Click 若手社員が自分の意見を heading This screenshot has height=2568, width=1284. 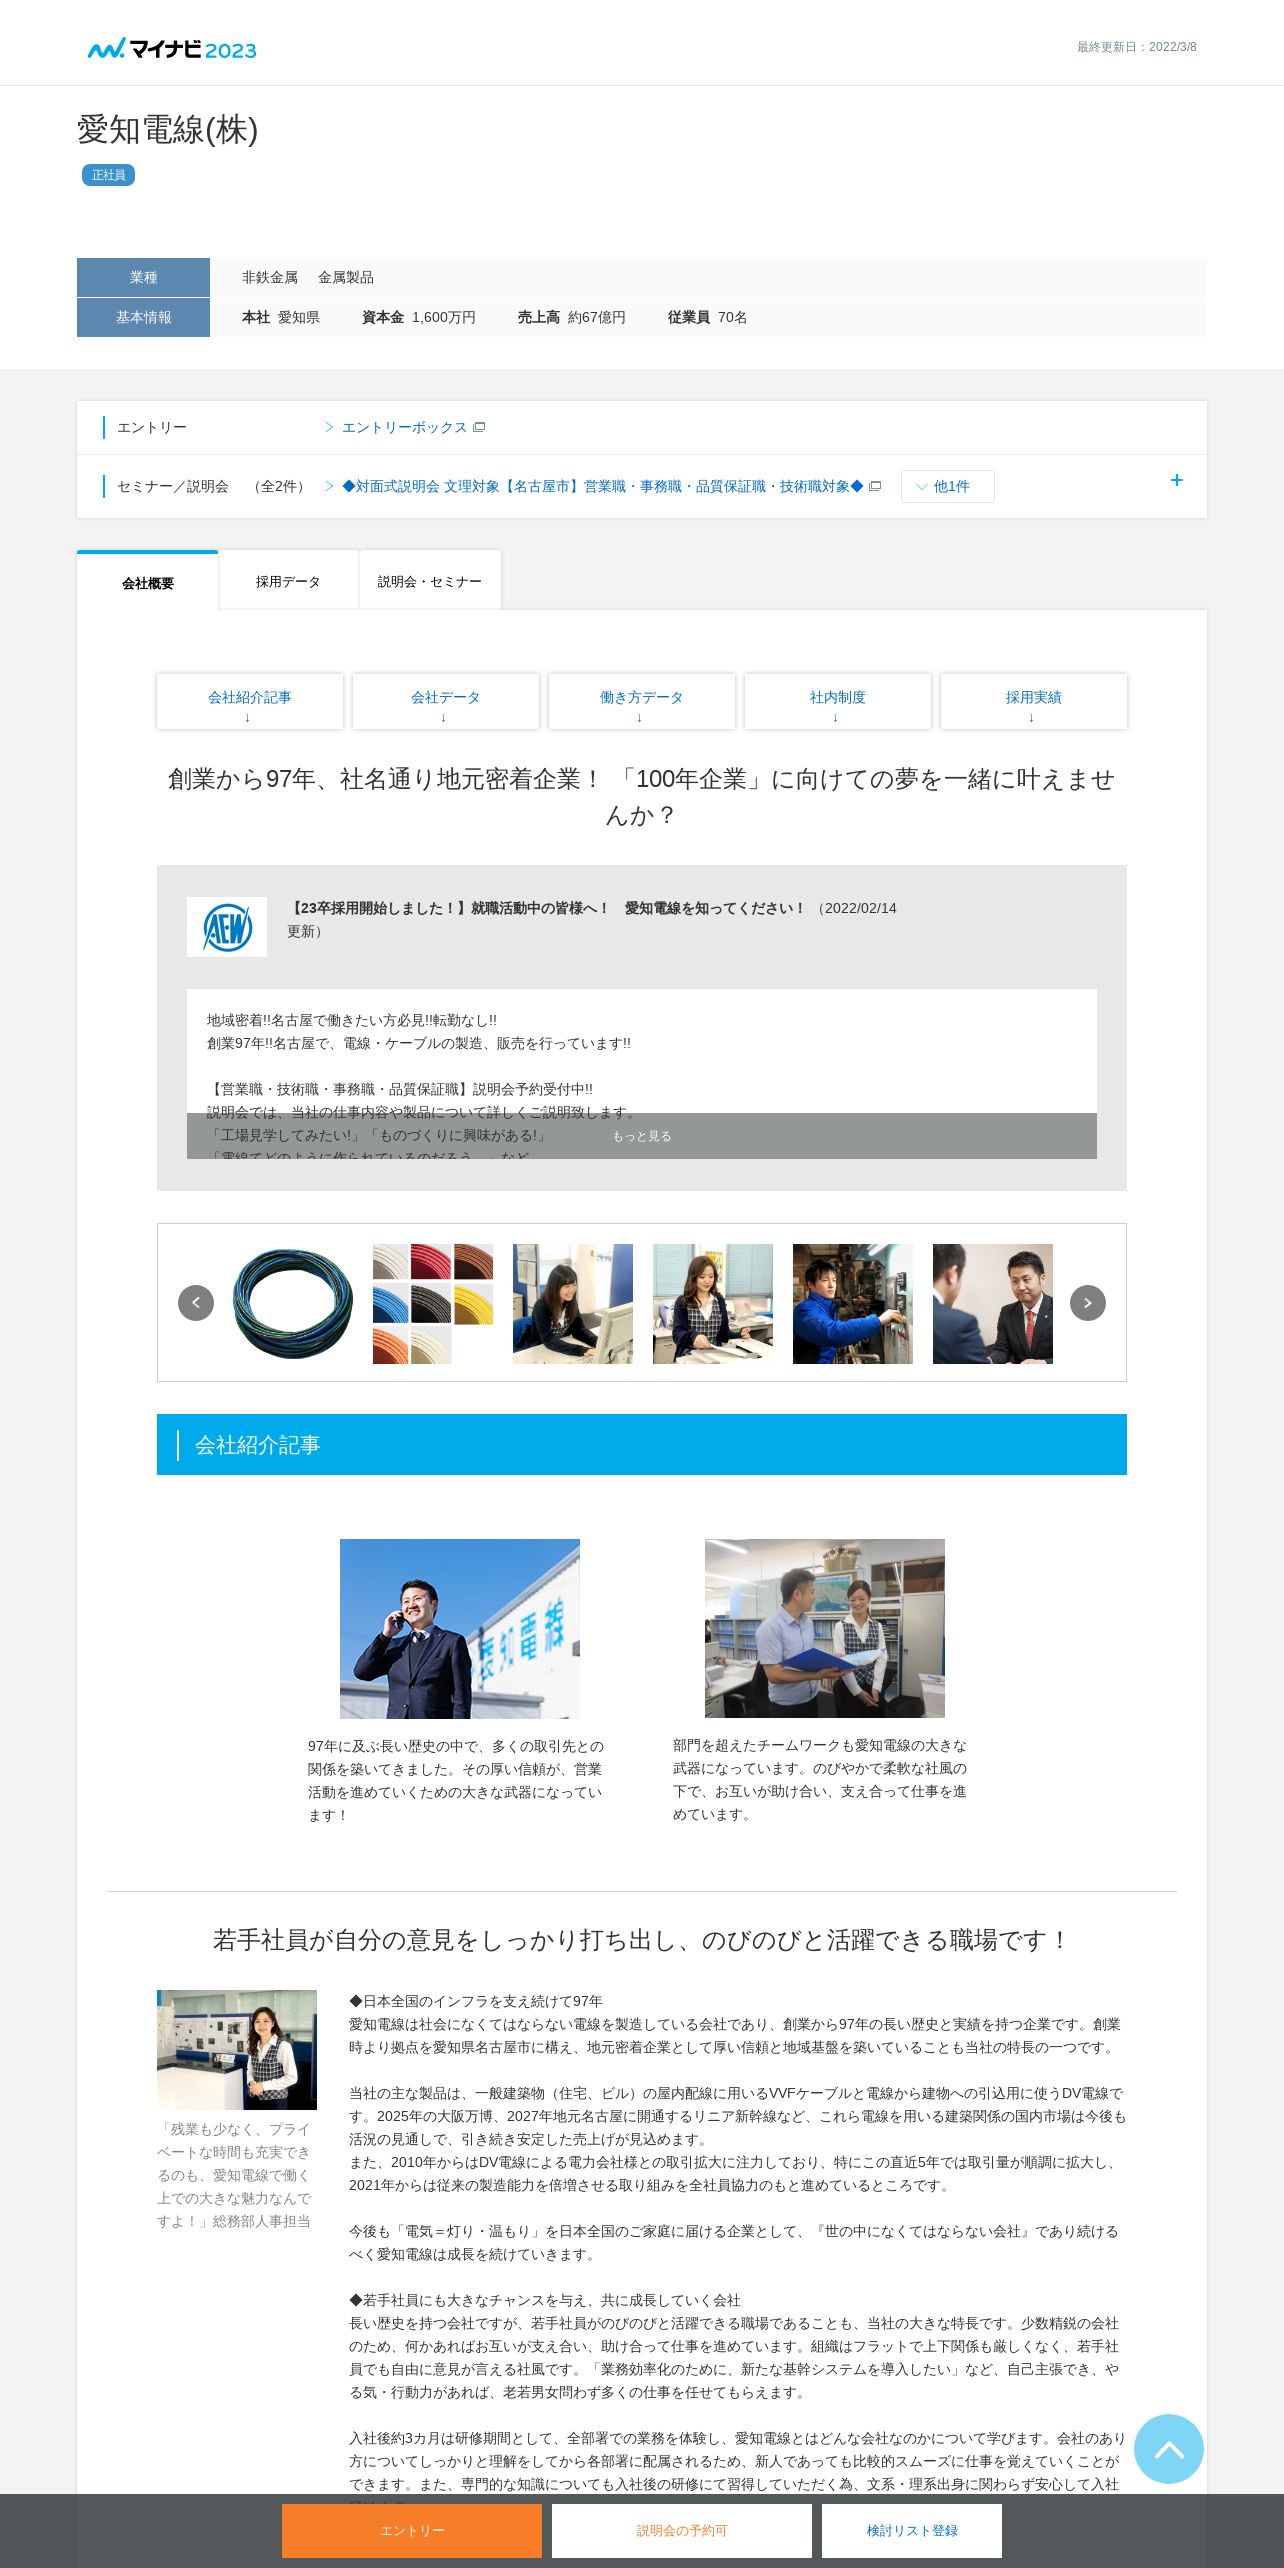tap(642, 1940)
